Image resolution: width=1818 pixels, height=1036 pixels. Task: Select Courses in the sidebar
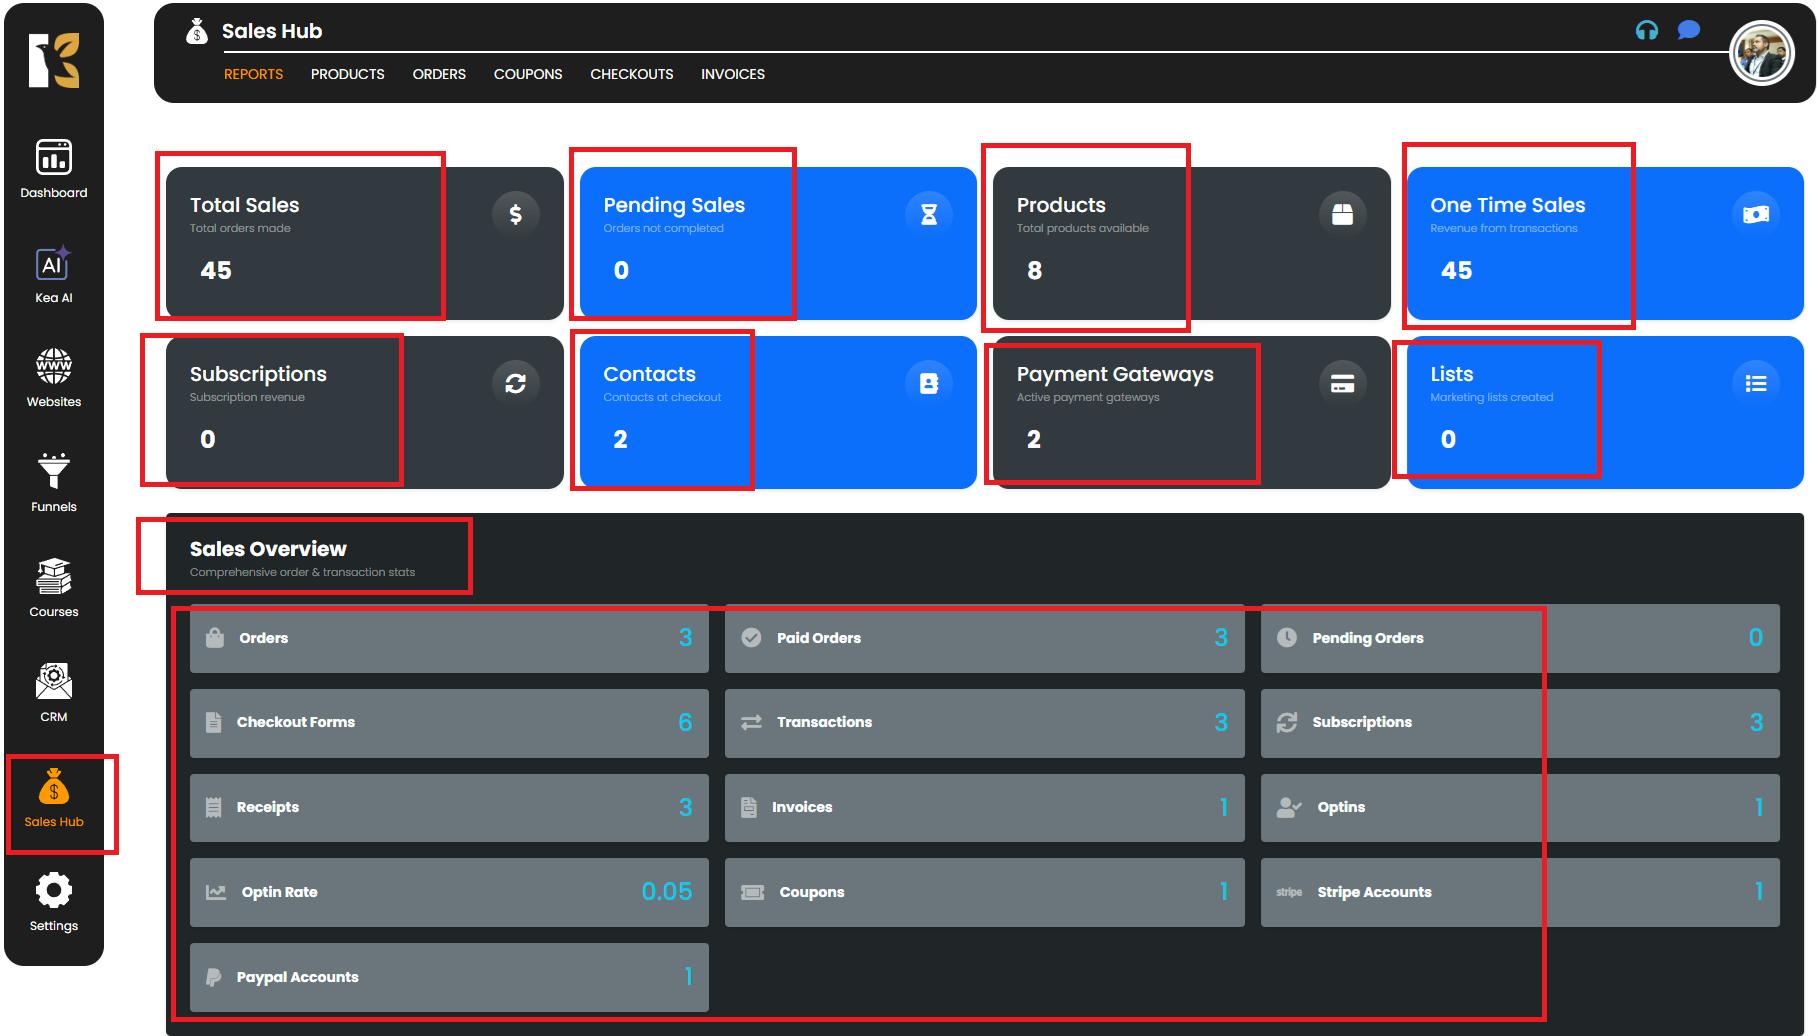tap(54, 587)
